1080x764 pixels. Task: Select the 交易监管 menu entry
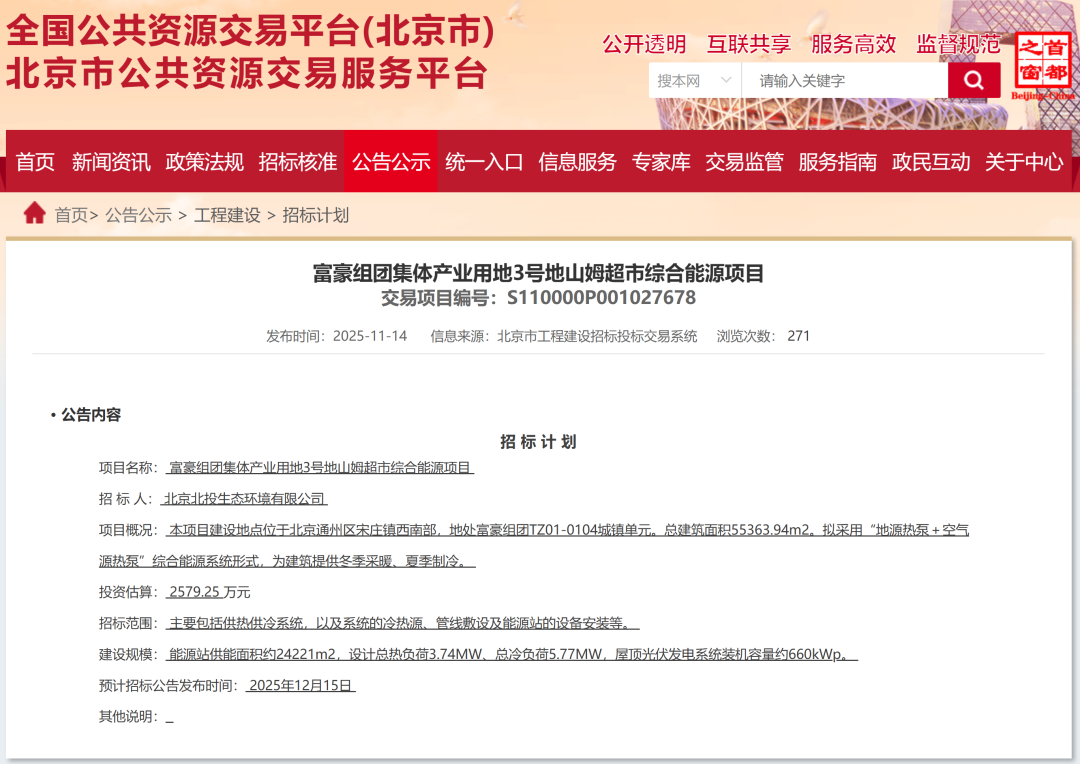click(748, 161)
